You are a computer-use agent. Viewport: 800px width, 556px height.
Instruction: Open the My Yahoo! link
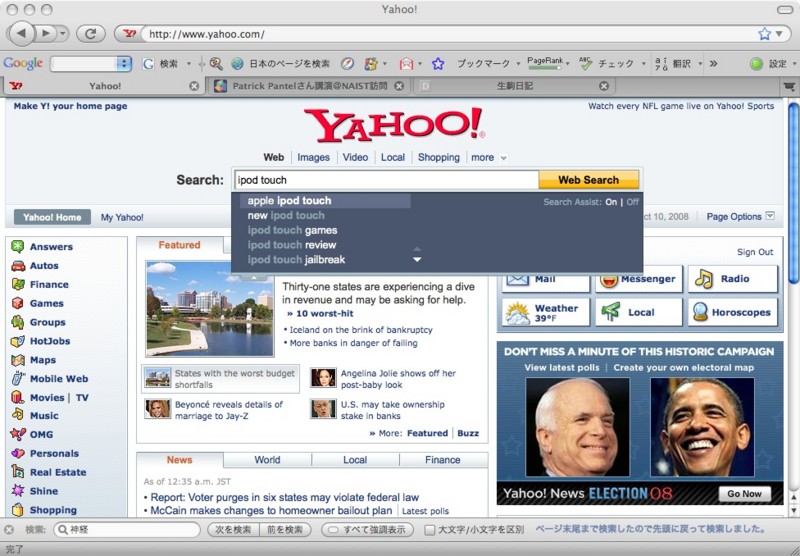tap(122, 218)
